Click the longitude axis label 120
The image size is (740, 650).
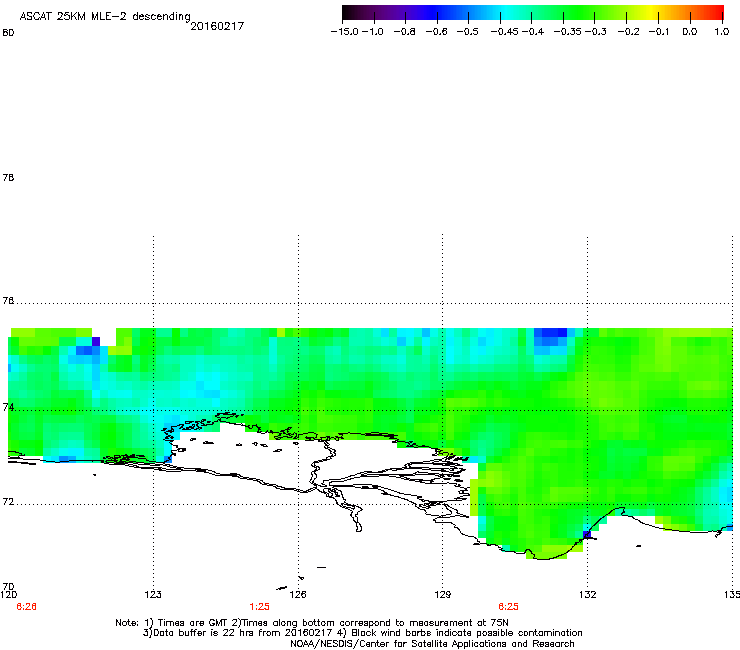point(8,594)
